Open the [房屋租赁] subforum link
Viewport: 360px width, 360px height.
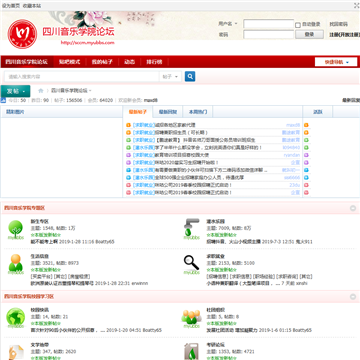79,277
